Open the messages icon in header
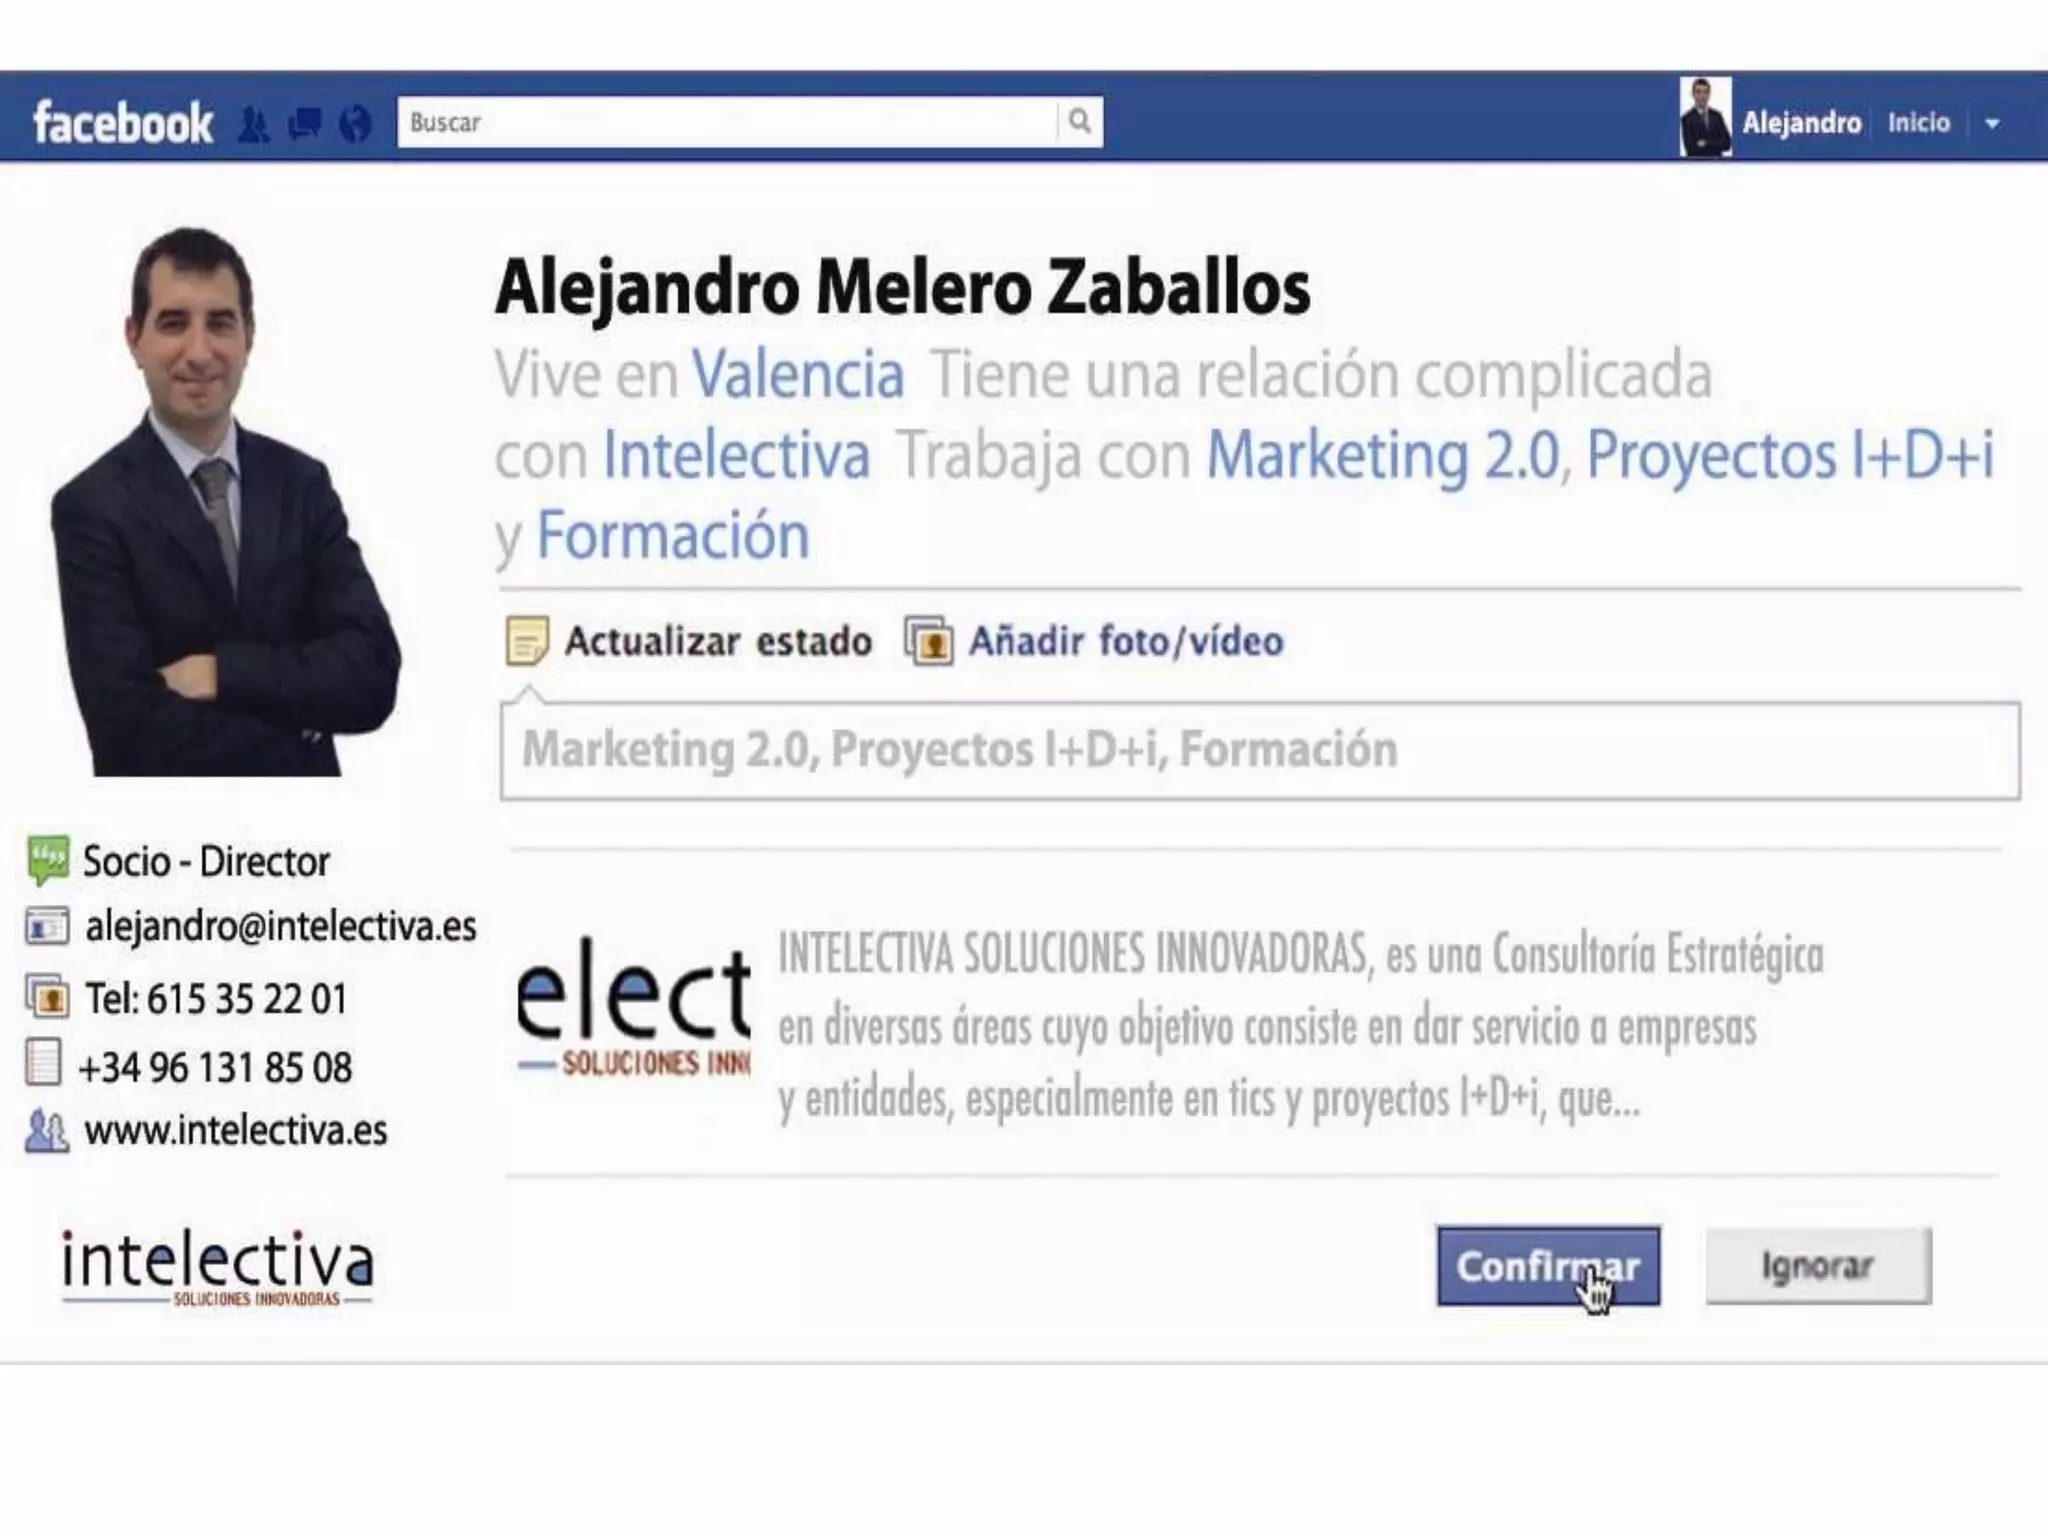 pos(305,124)
